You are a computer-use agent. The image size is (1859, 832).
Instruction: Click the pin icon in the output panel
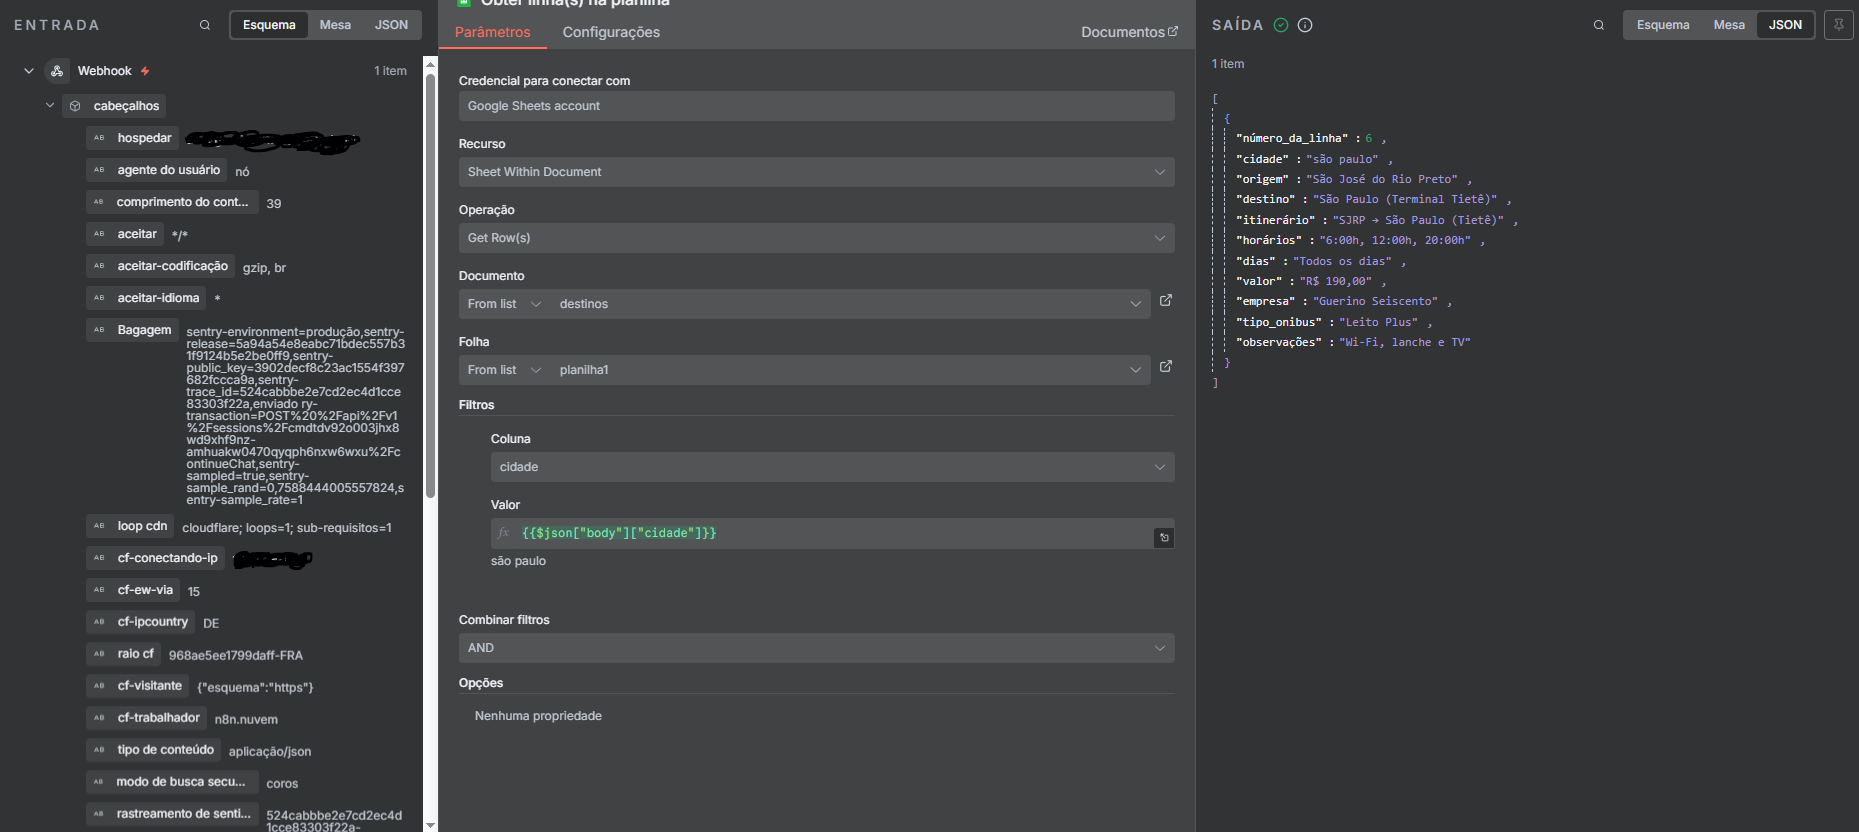tap(1839, 25)
